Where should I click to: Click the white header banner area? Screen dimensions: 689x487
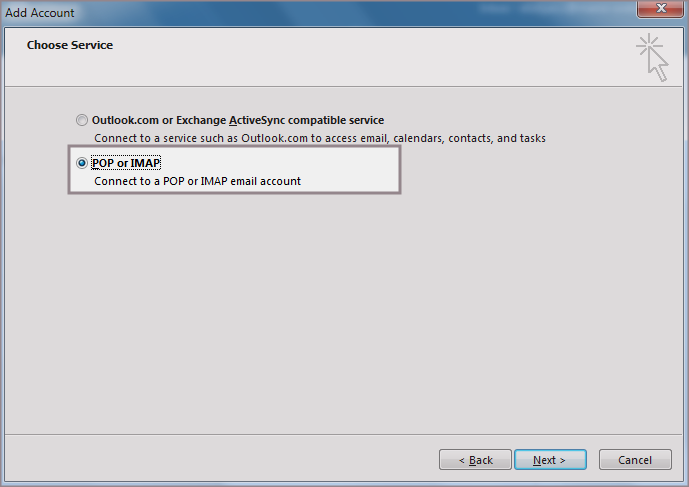(x=350, y=60)
